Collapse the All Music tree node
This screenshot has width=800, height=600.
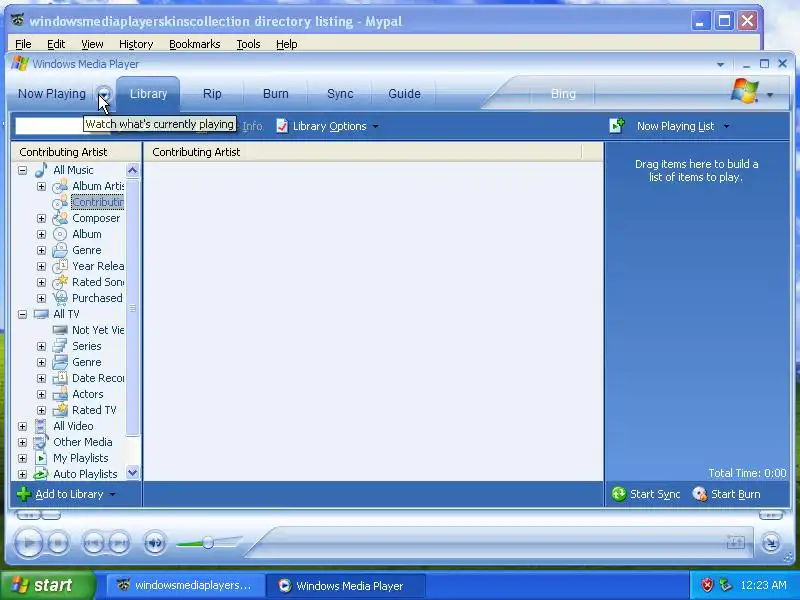[22, 170]
